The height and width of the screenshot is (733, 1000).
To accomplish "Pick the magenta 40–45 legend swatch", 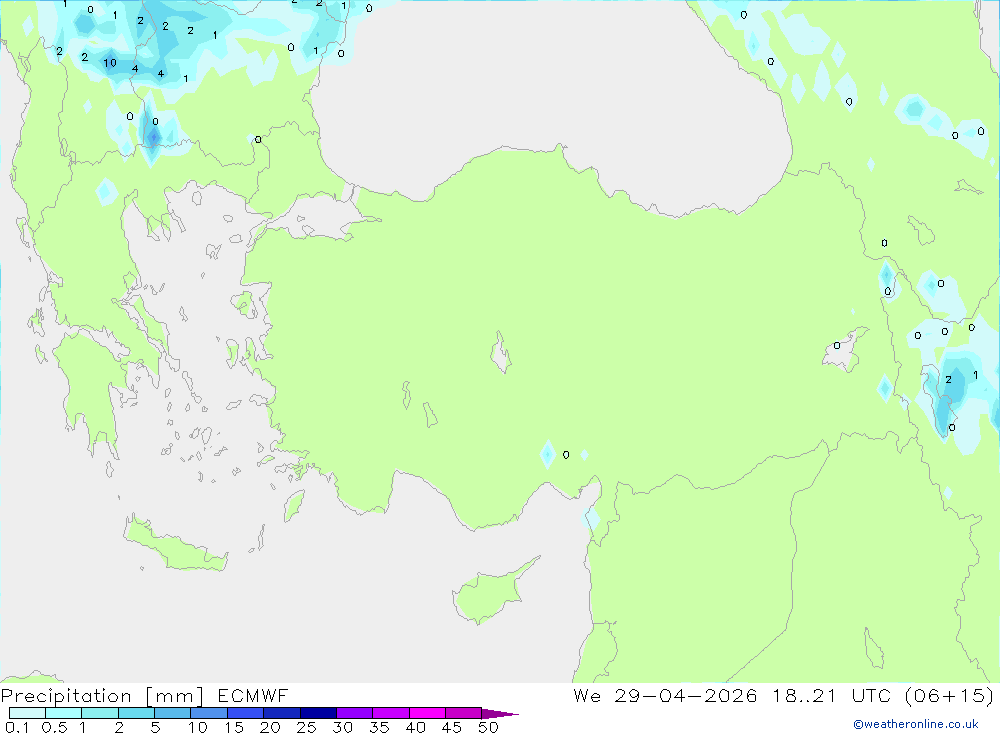I will (427, 713).
